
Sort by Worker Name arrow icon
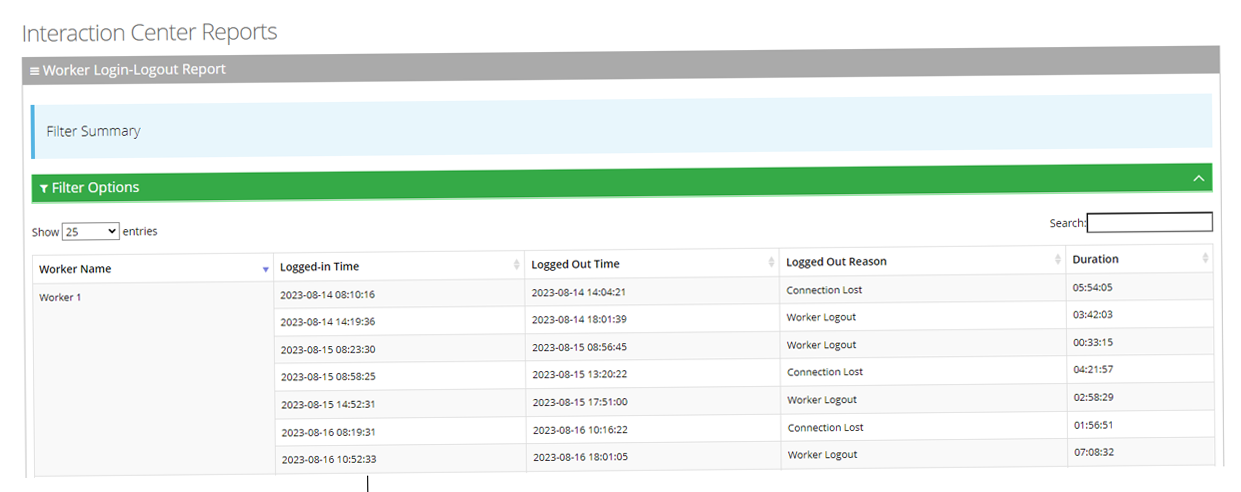[x=265, y=269]
